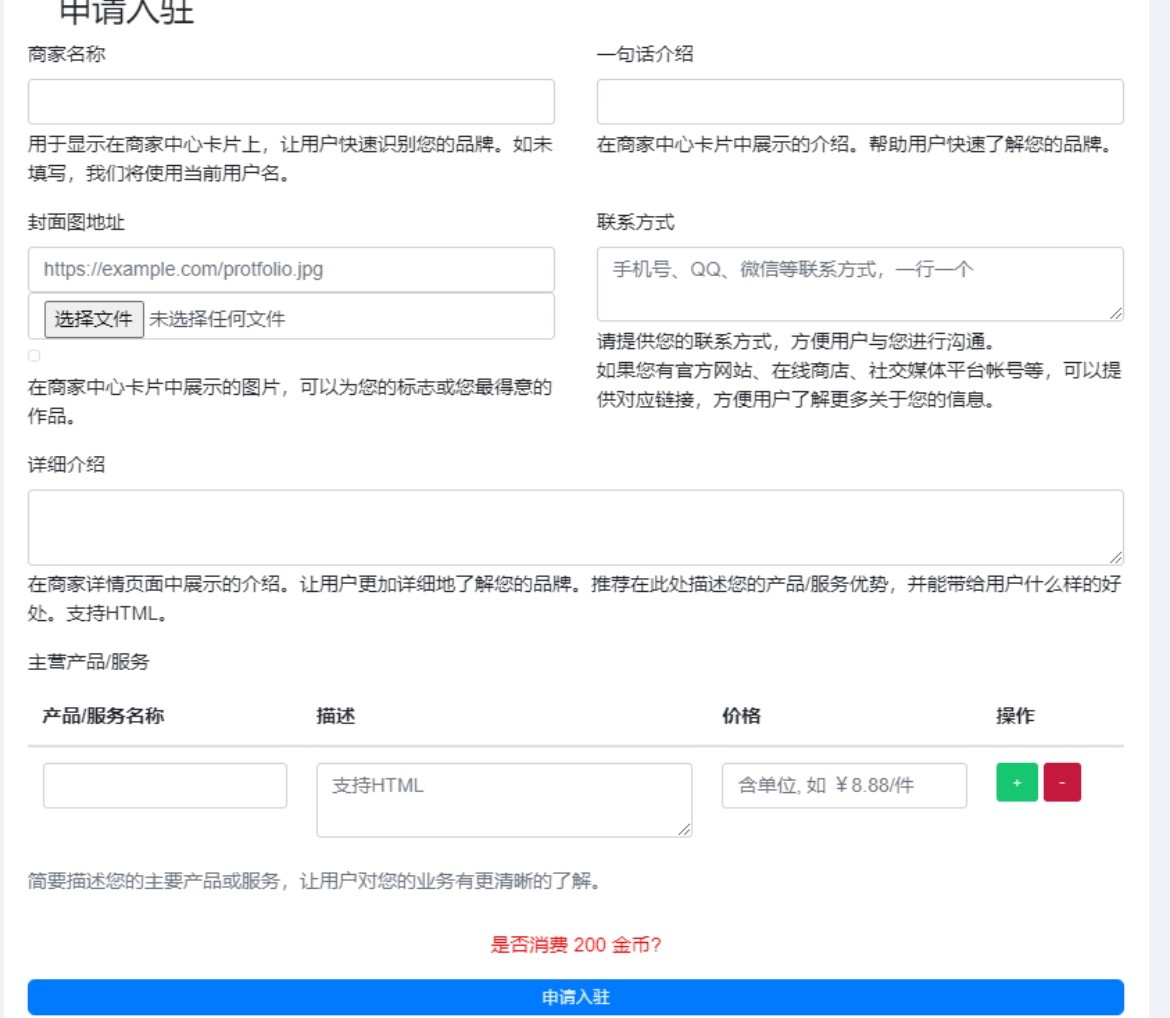Screen dimensions: 1170x1018
Task: Click the 价格 column header
Action: [741, 716]
